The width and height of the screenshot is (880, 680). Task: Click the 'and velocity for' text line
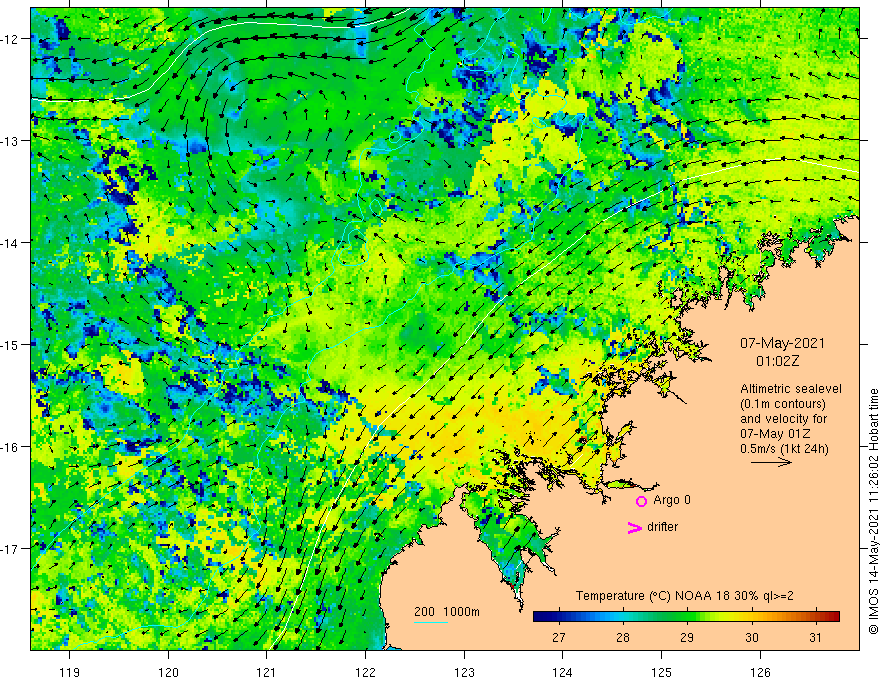pos(783,419)
